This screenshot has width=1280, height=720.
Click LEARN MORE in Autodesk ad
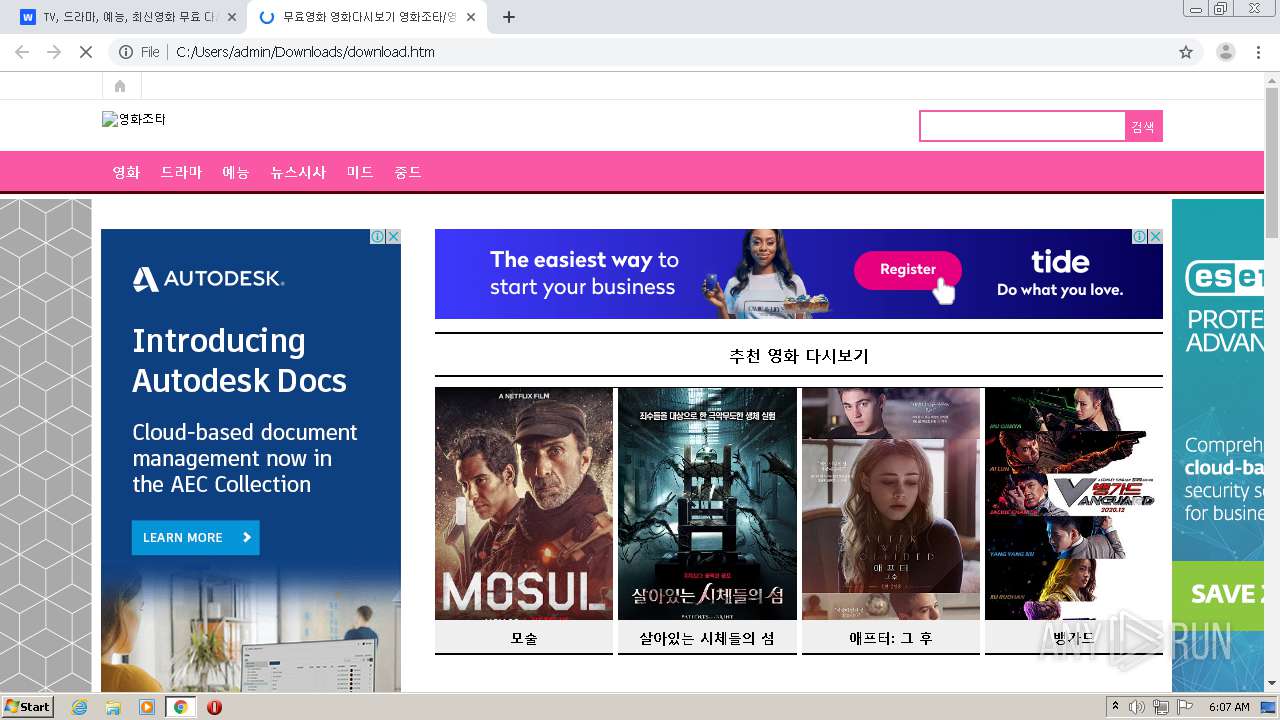click(195, 537)
